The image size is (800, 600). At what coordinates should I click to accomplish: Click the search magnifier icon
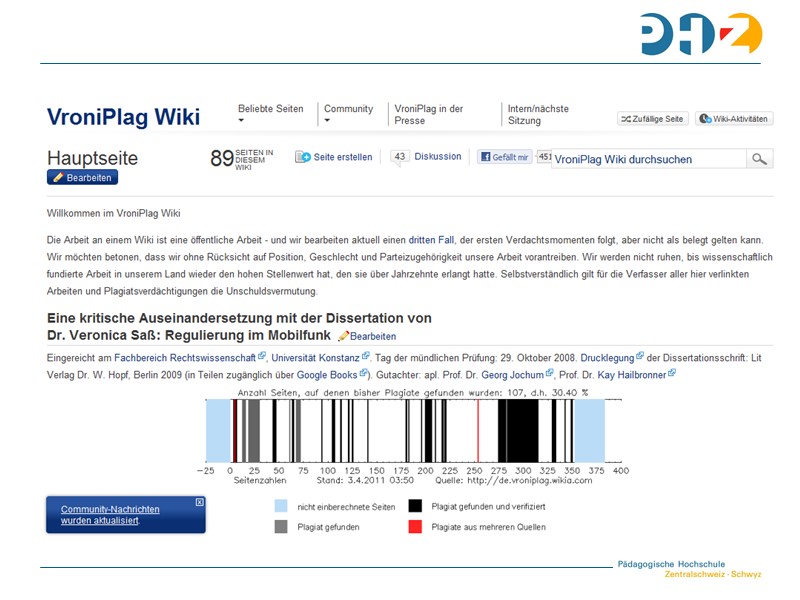(760, 159)
